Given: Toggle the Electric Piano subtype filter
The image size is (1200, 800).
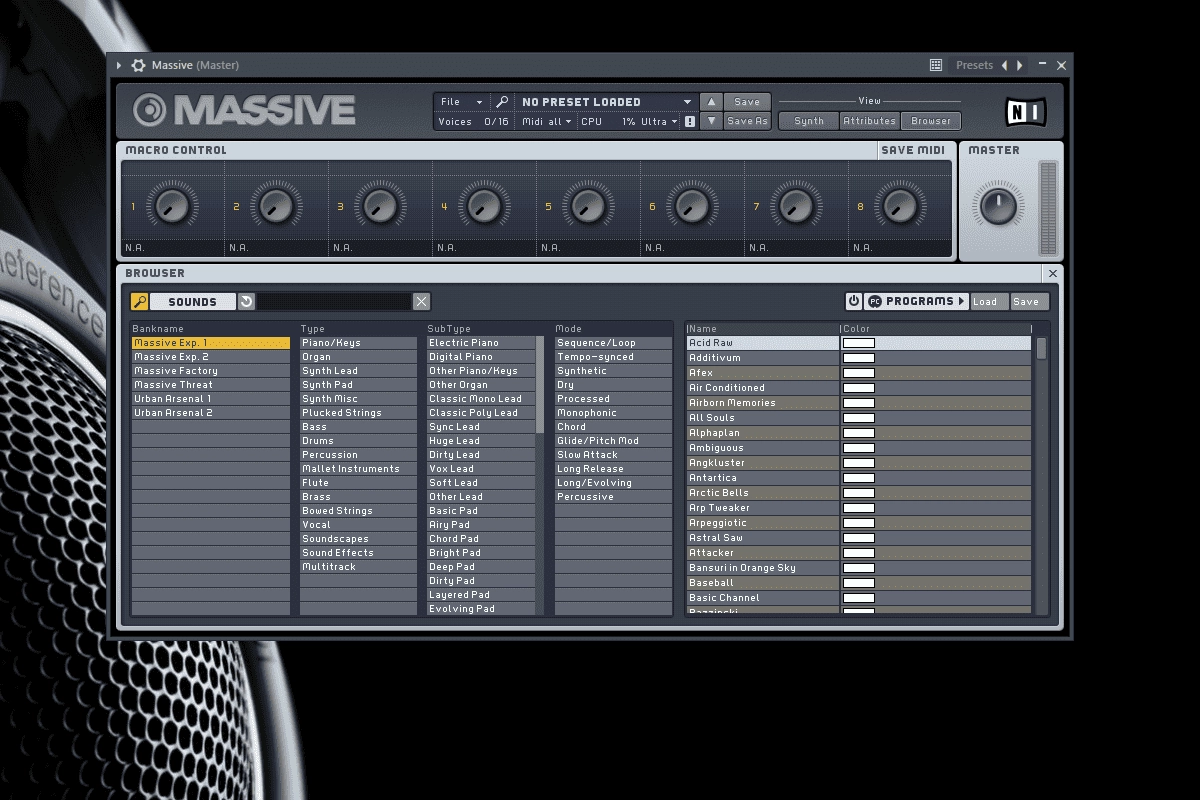Looking at the screenshot, I should tap(481, 343).
